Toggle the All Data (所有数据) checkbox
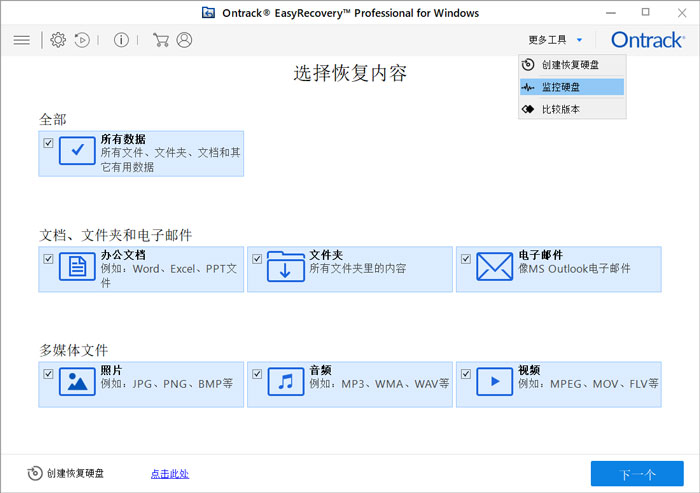The image size is (700, 493). tap(48, 143)
